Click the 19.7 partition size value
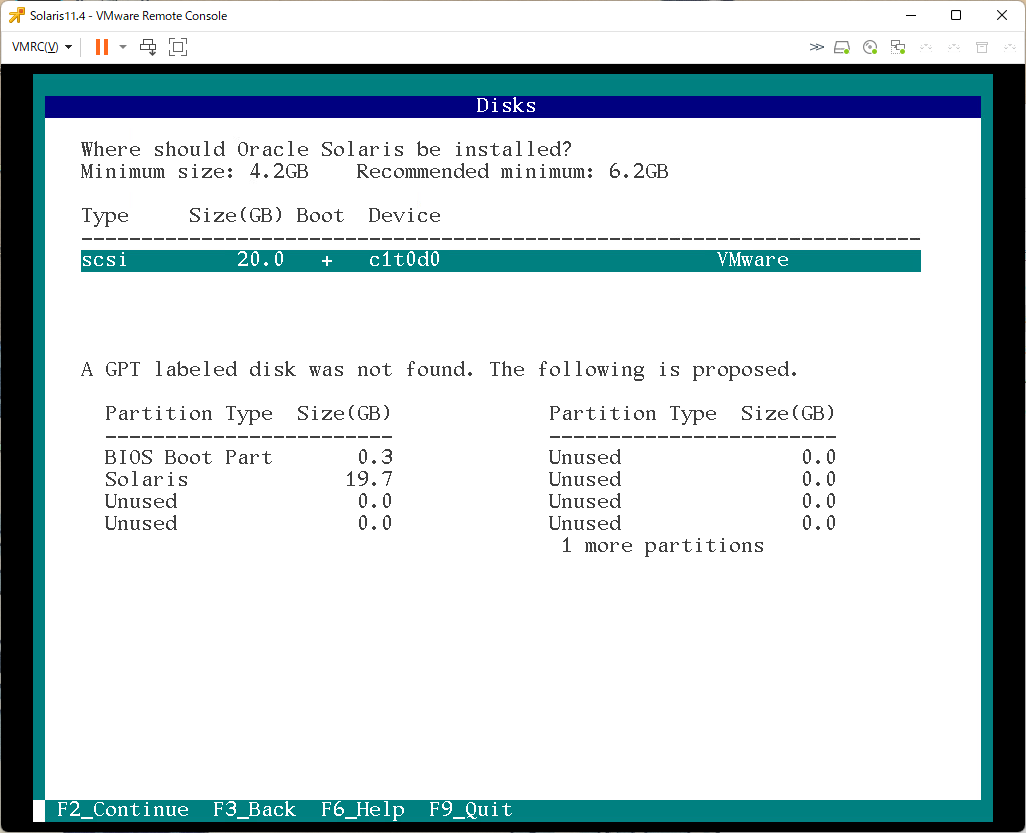The width and height of the screenshot is (1026, 833). click(369, 480)
